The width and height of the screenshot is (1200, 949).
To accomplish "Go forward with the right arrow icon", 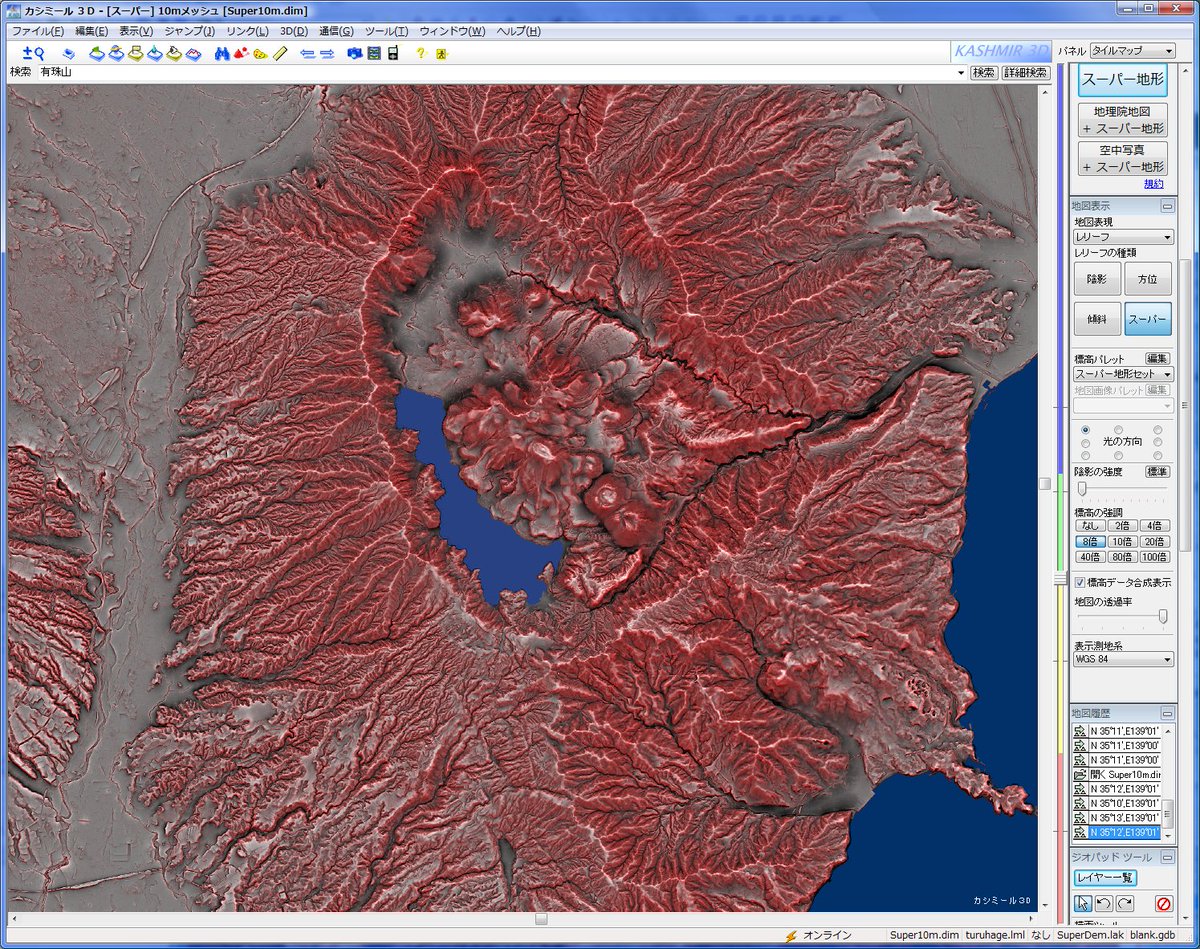I will click(x=327, y=53).
